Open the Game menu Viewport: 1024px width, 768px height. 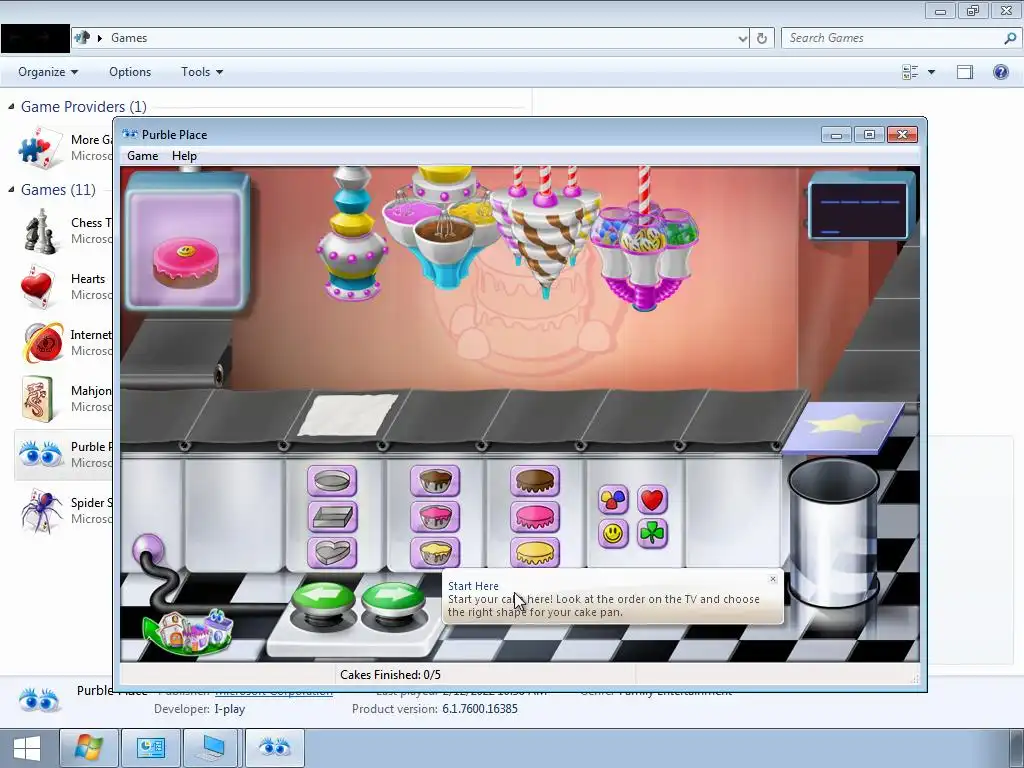point(142,156)
